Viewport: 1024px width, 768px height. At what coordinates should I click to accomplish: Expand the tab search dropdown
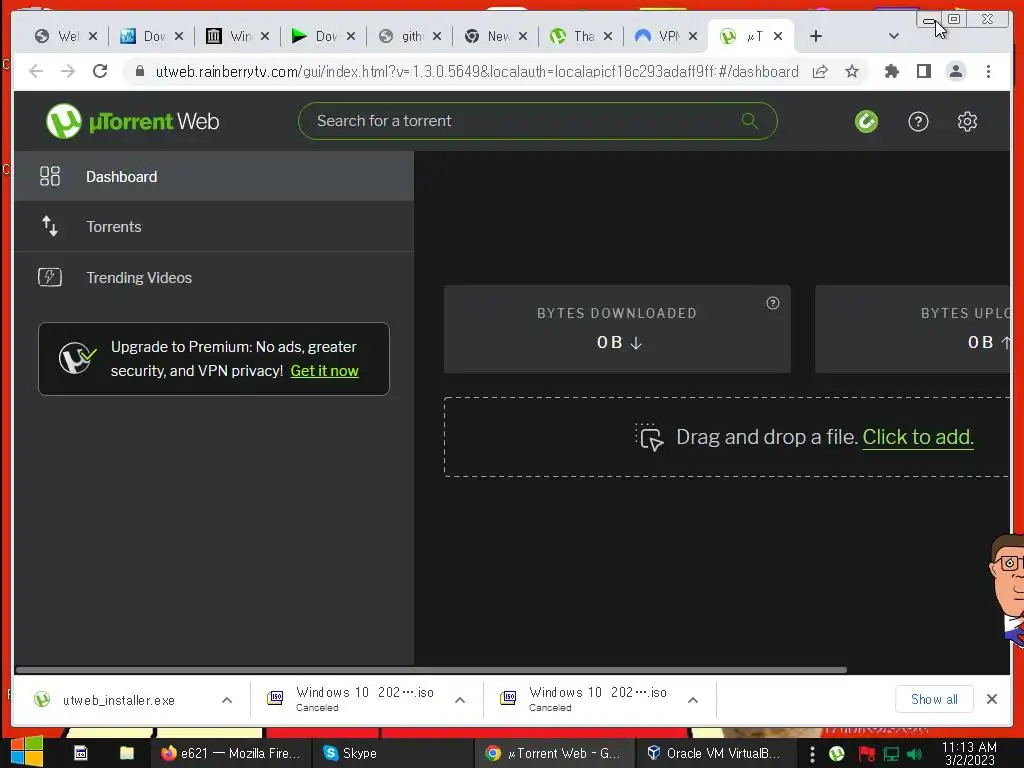tap(894, 37)
